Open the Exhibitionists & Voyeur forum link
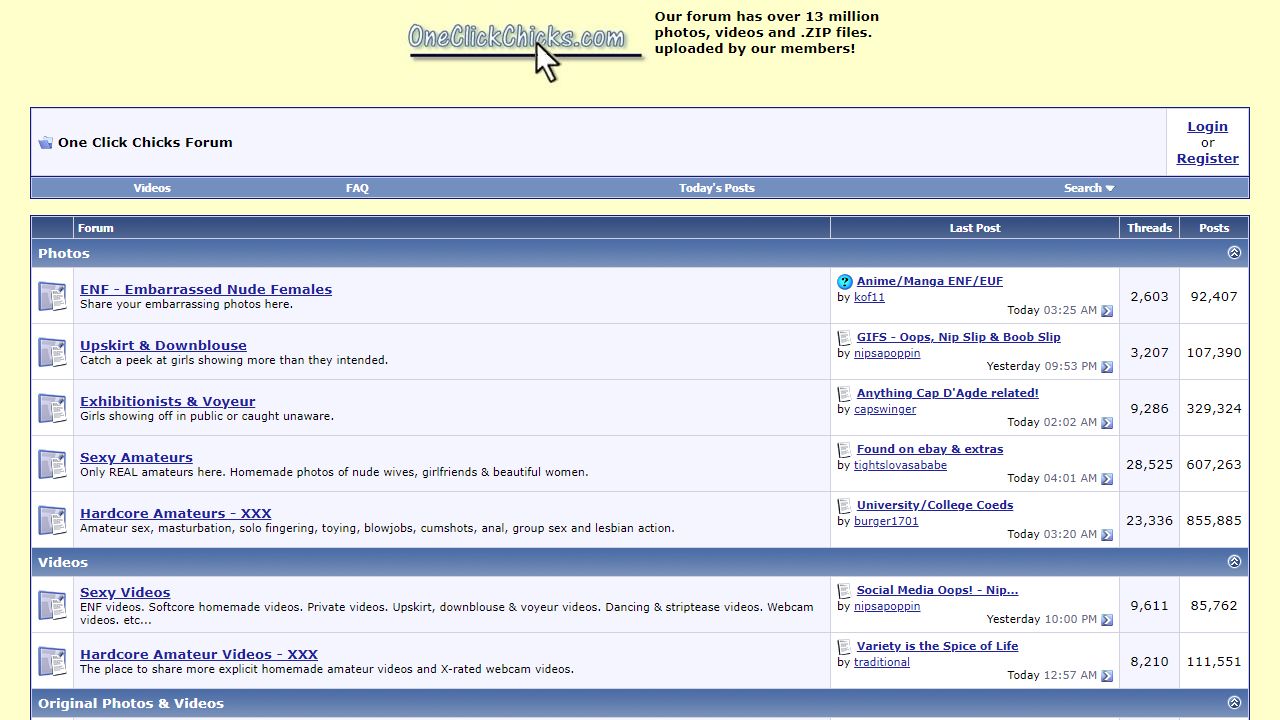Image resolution: width=1280 pixels, height=720 pixels. pyautogui.click(x=168, y=401)
